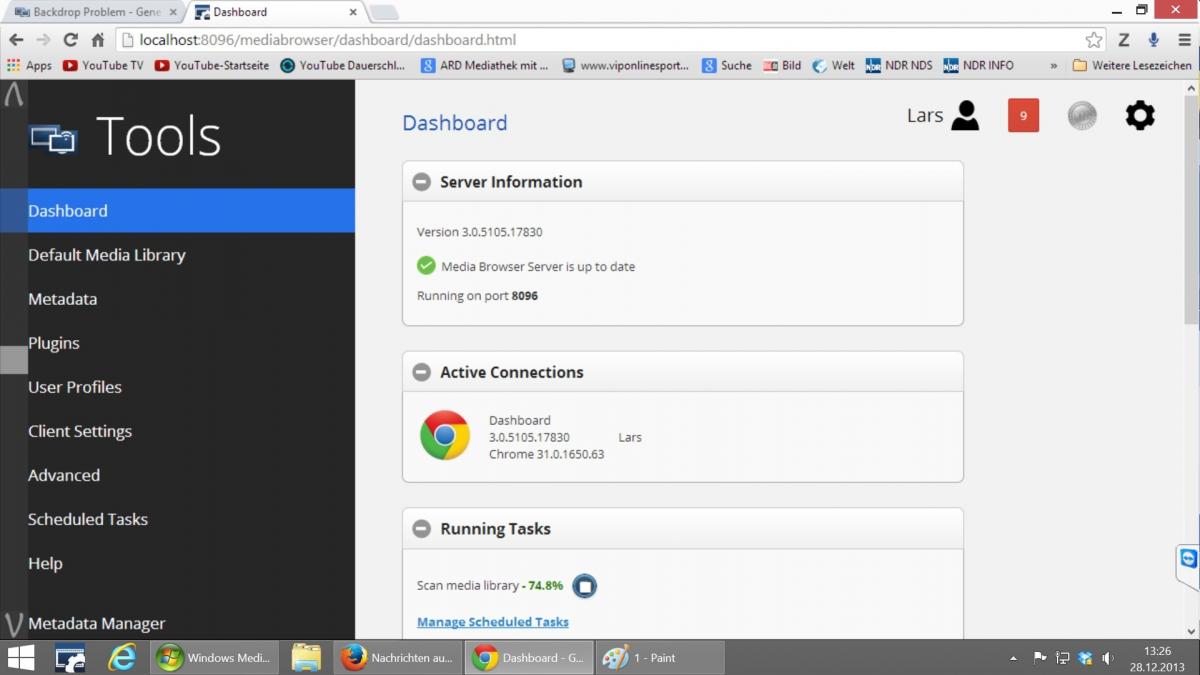This screenshot has height=675, width=1200.
Task: Switch to the Paint window in taskbar
Action: (x=661, y=657)
